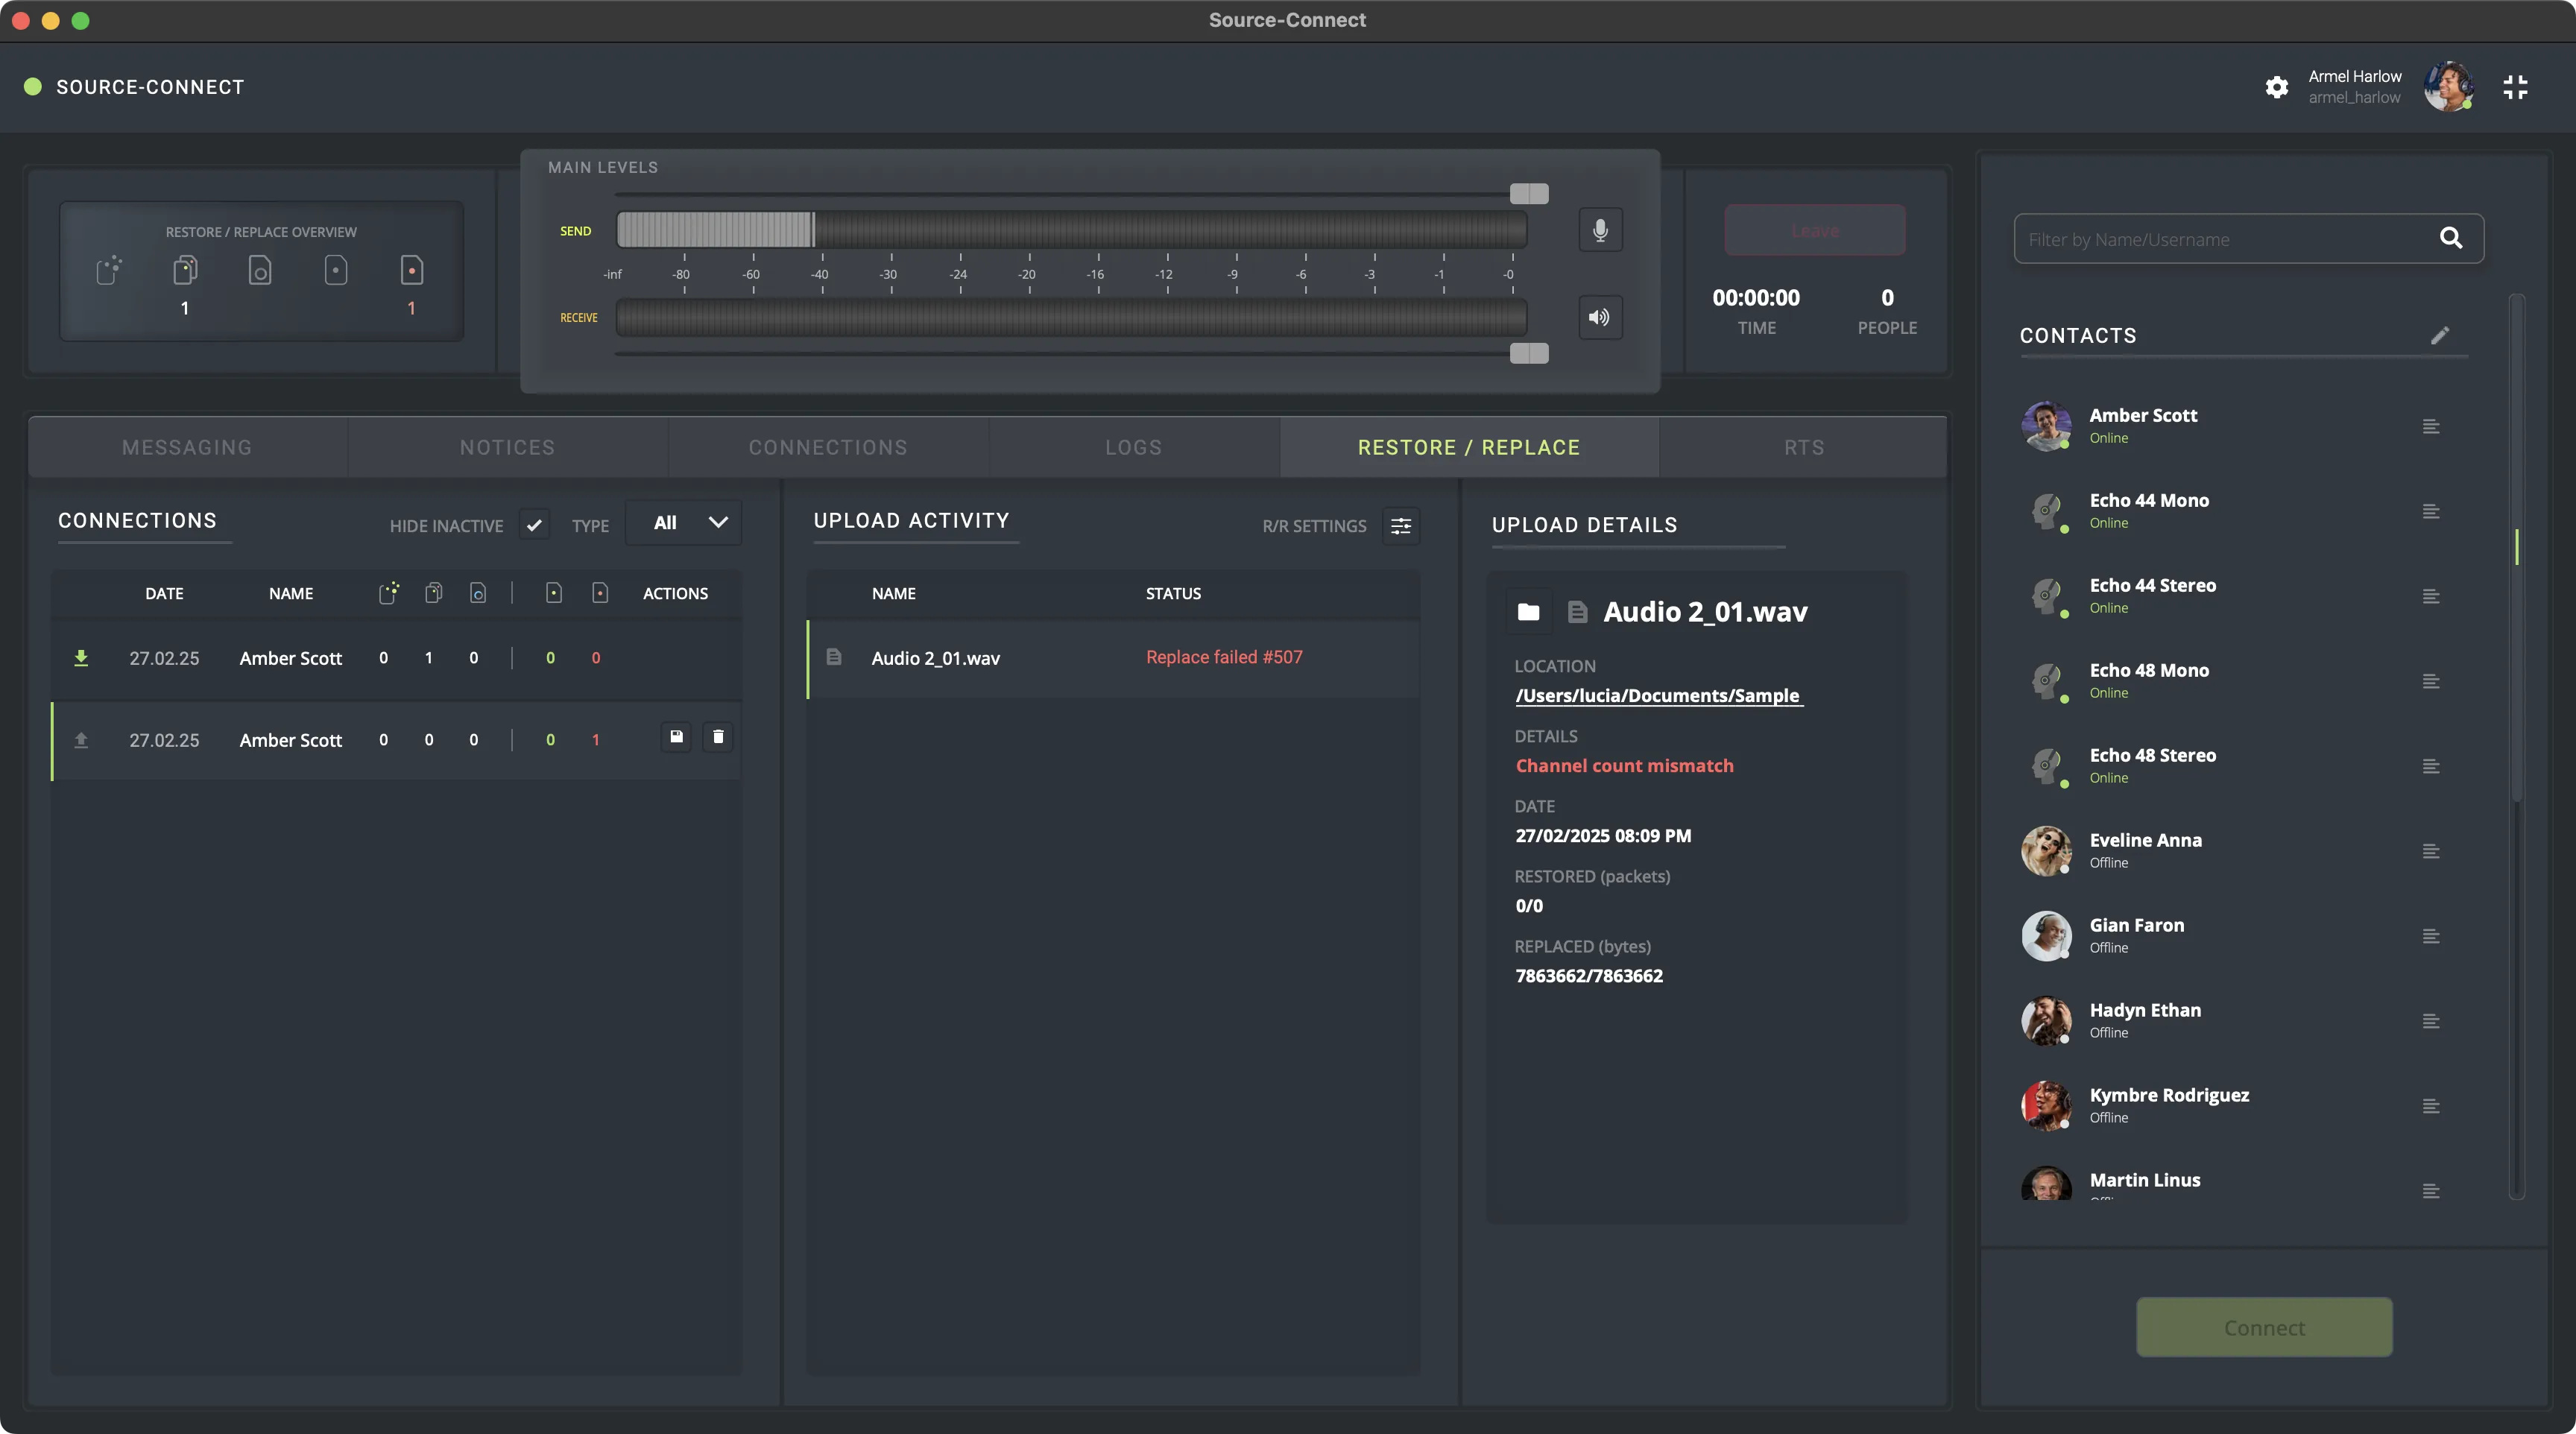Viewport: 2576px width, 1434px height.
Task: Open settings via the gear icon
Action: pos(2276,87)
